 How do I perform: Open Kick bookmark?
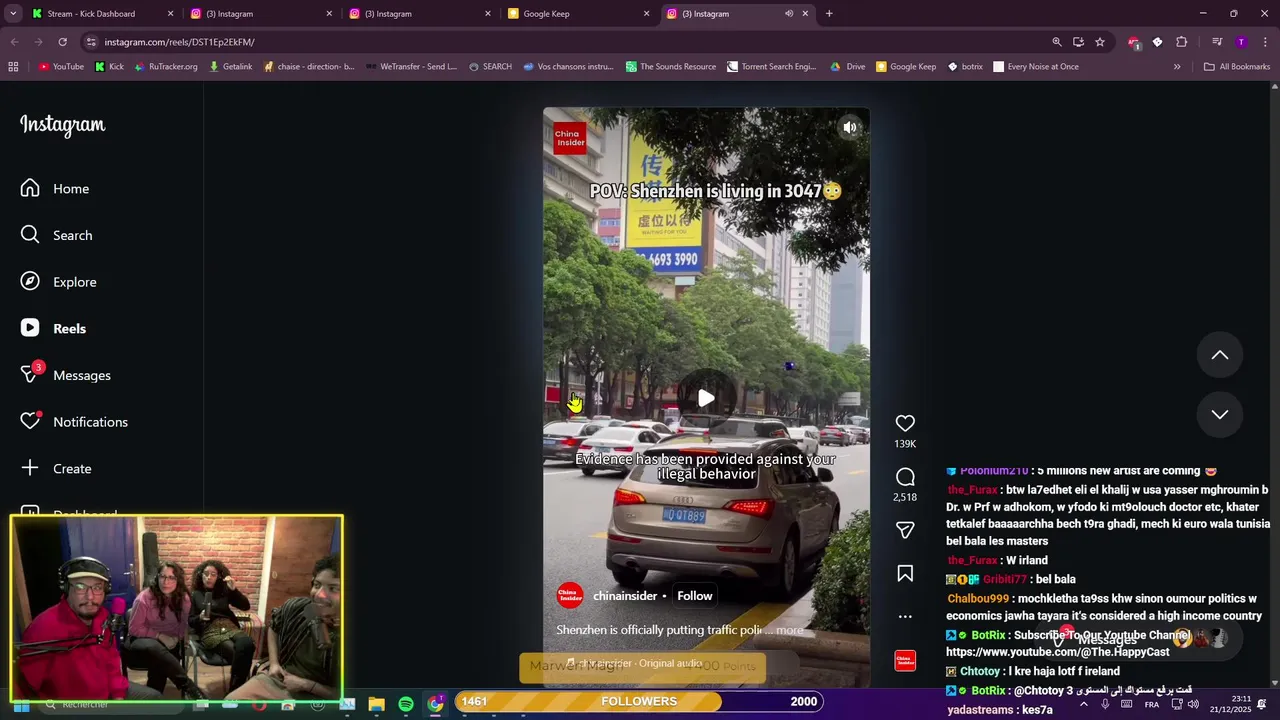109,67
